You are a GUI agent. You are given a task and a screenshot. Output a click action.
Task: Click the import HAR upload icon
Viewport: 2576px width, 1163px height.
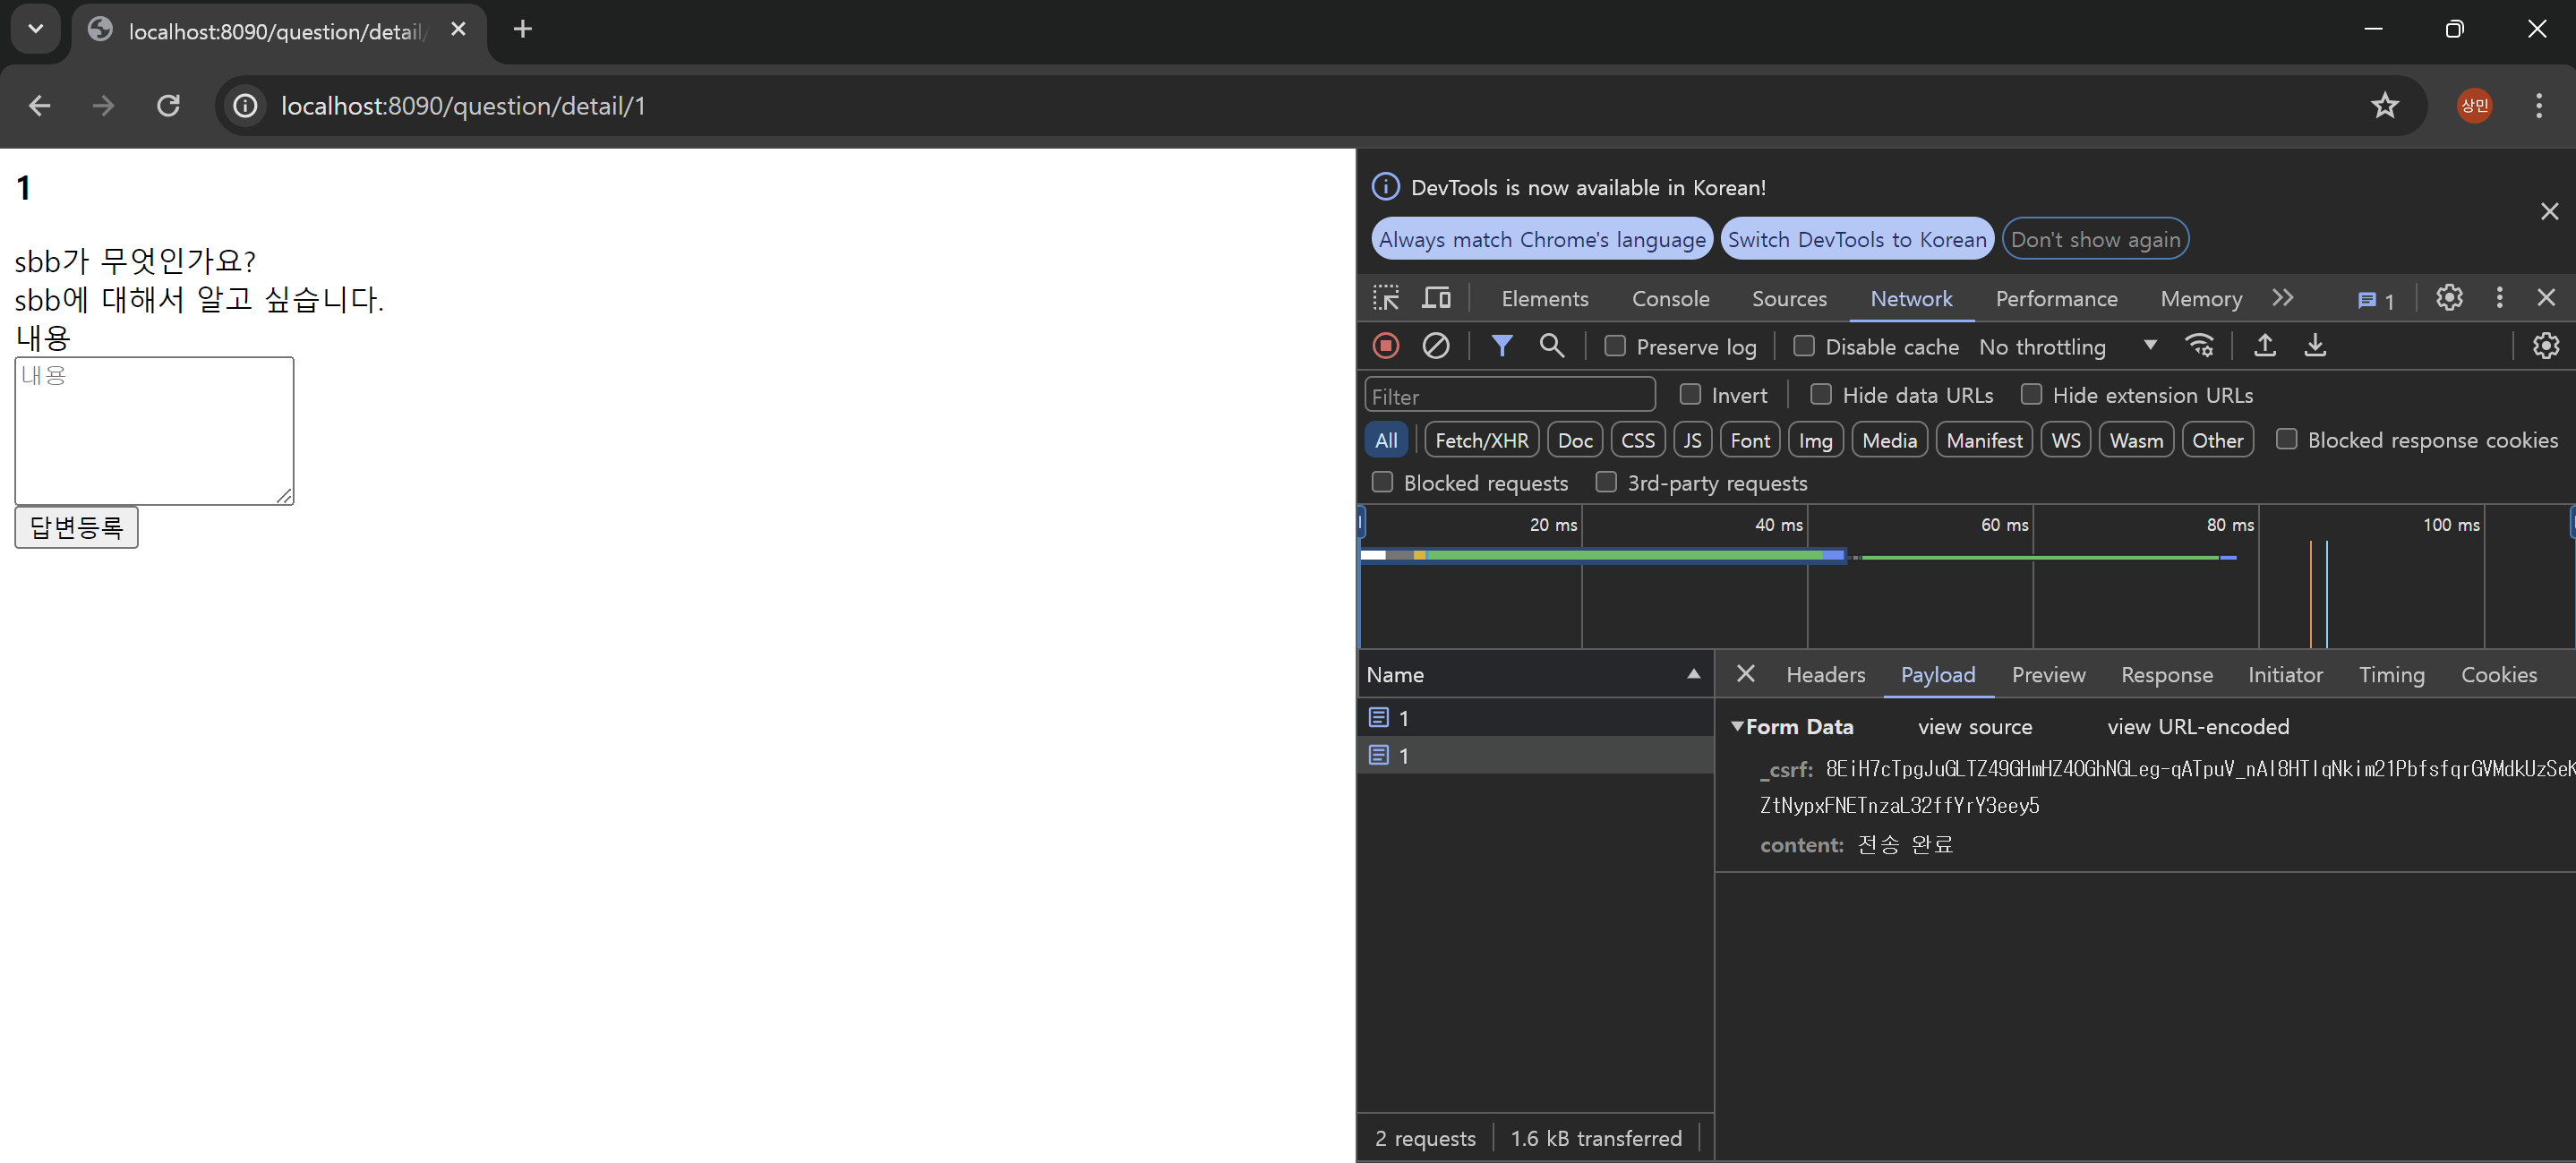[2265, 346]
